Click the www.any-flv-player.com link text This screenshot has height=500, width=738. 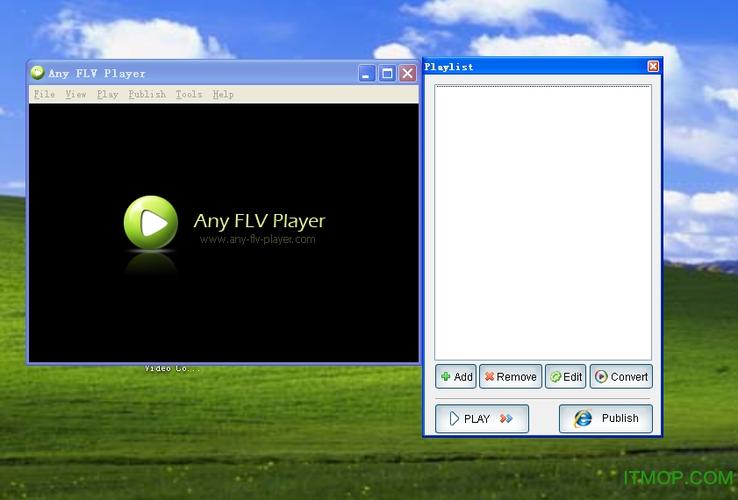(x=257, y=239)
